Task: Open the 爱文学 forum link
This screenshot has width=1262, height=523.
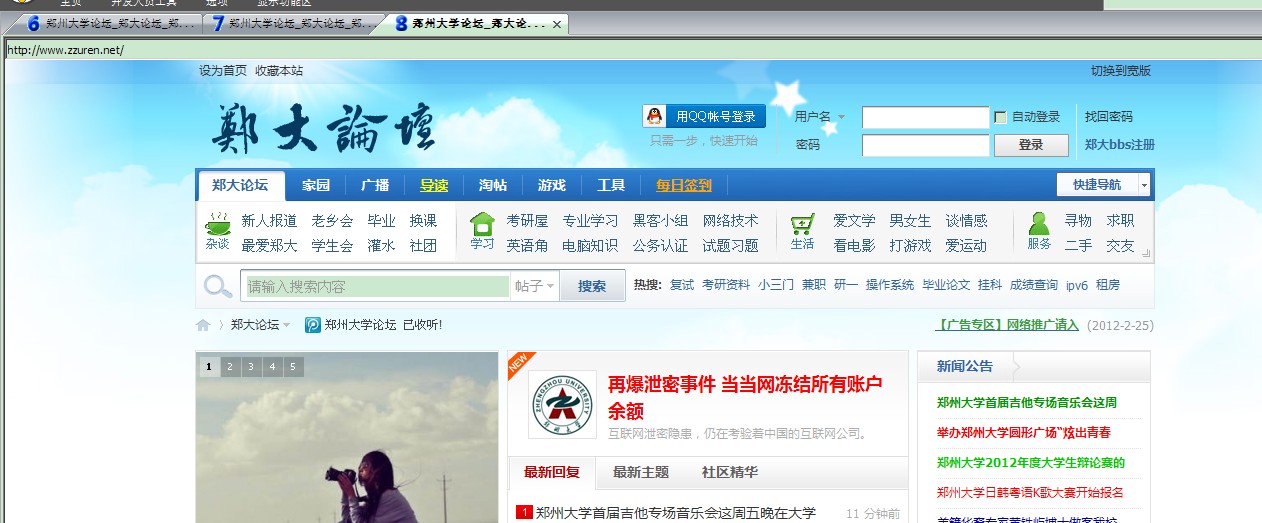Action: pos(854,221)
